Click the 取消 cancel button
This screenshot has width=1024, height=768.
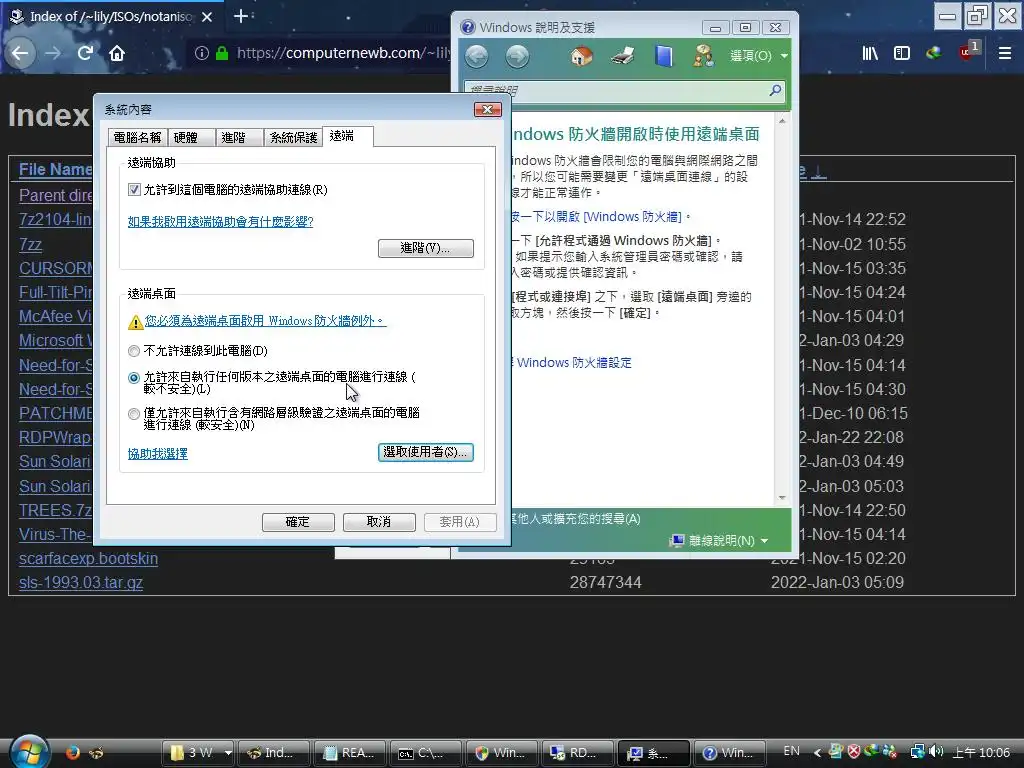click(379, 522)
